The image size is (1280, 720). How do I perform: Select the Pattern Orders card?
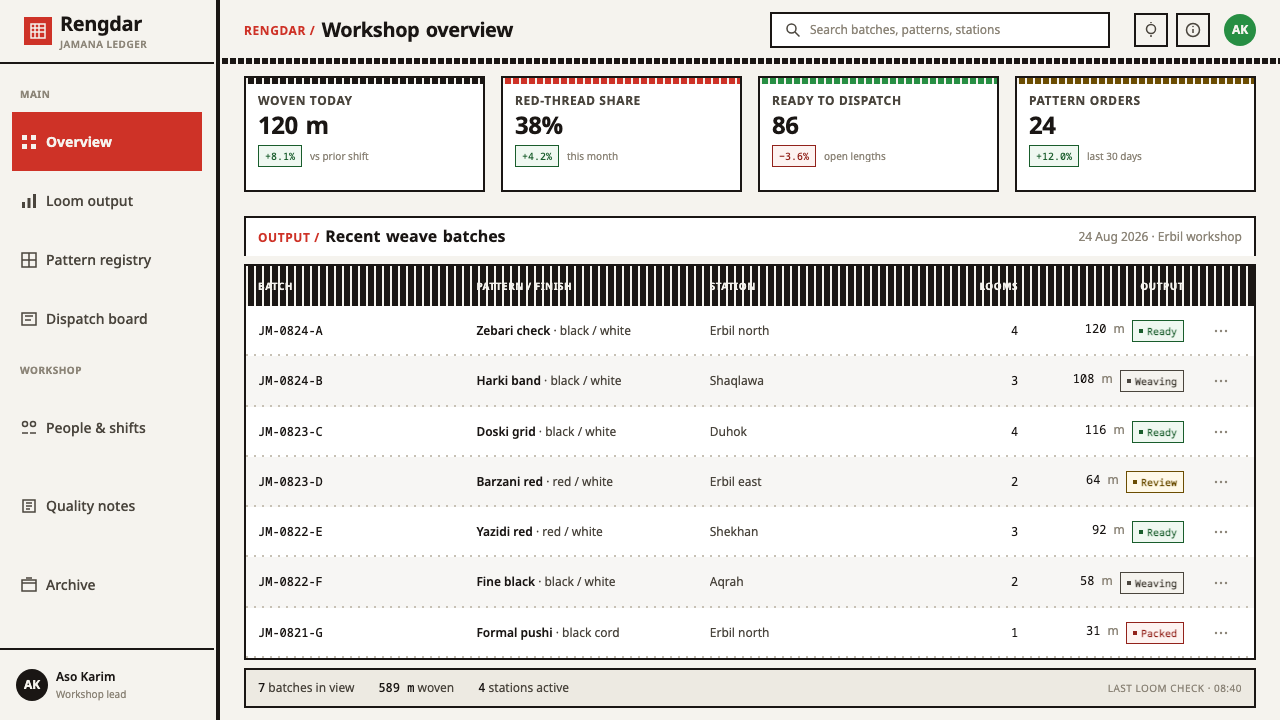pyautogui.click(x=1136, y=134)
